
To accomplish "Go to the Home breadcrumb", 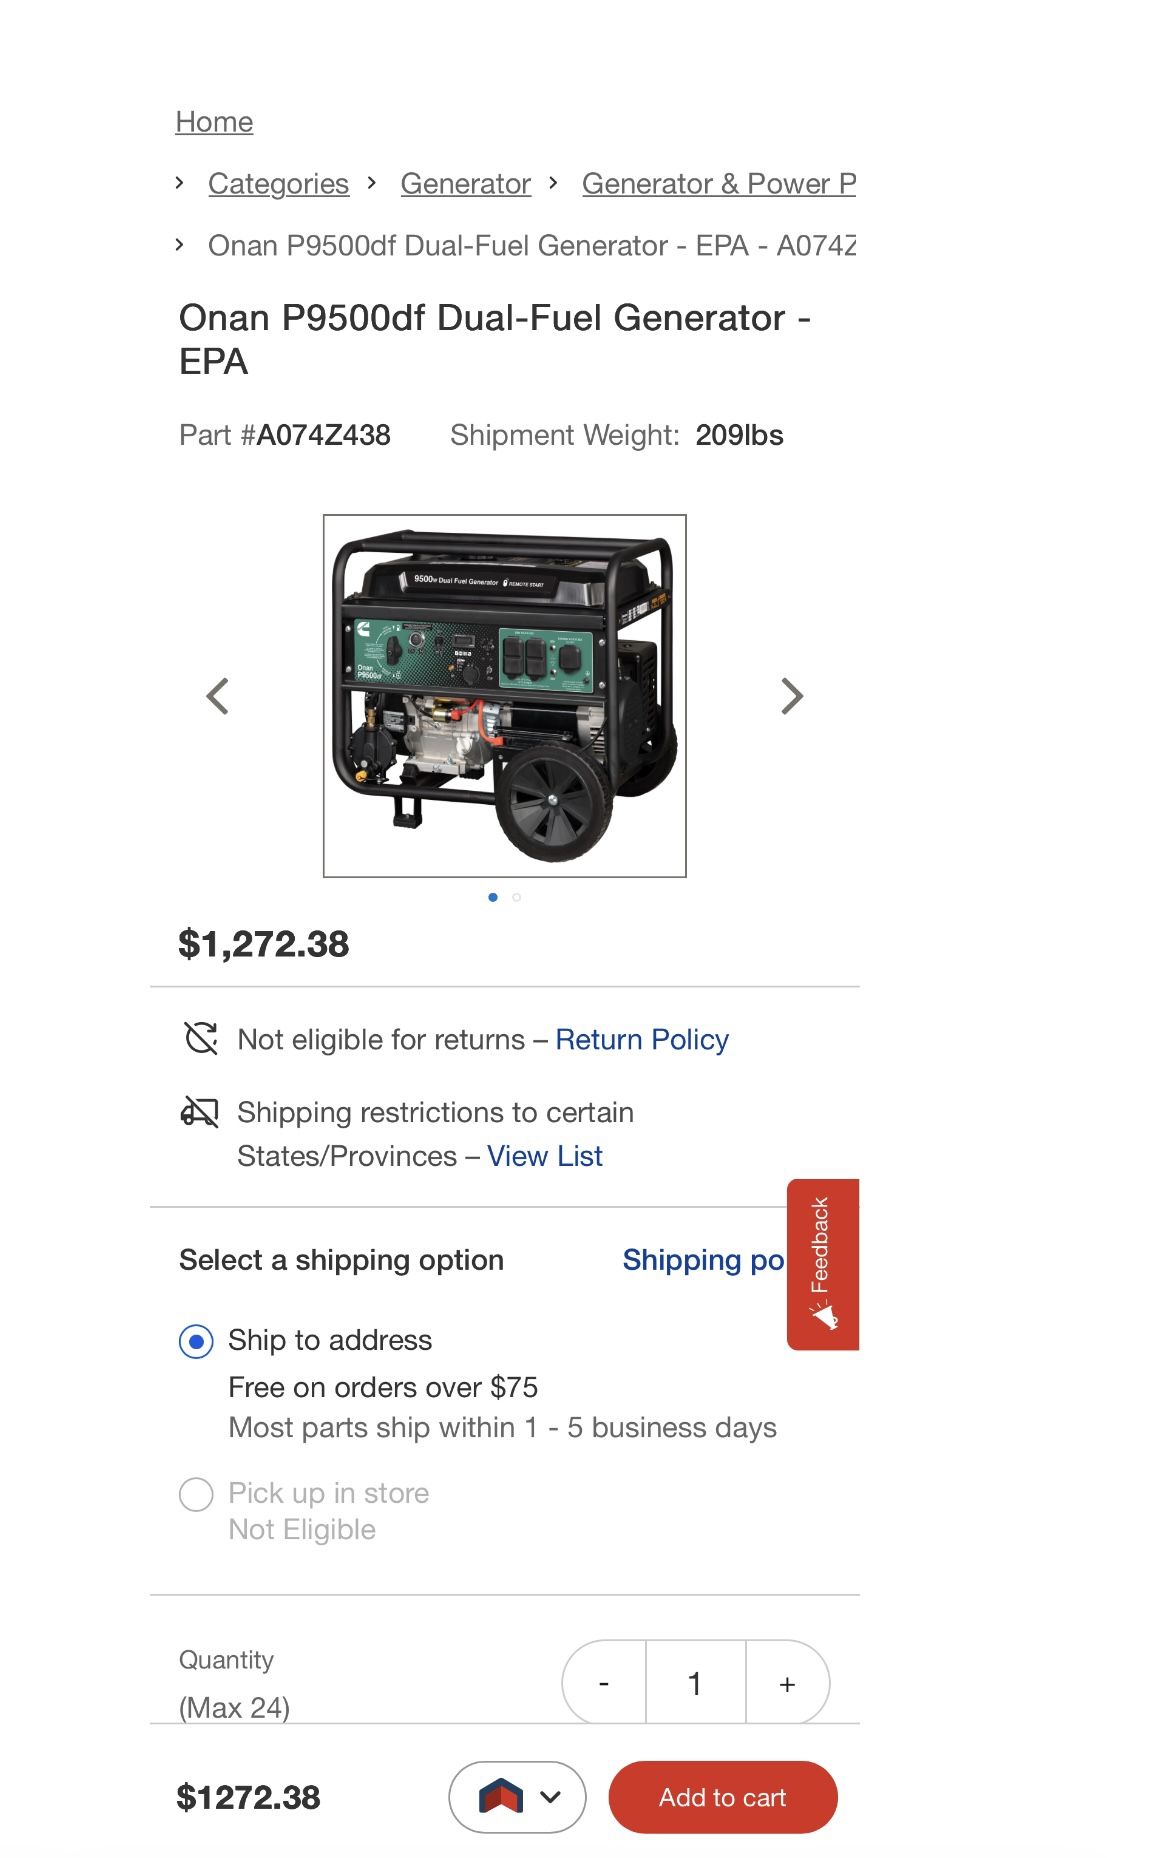I will coord(214,122).
